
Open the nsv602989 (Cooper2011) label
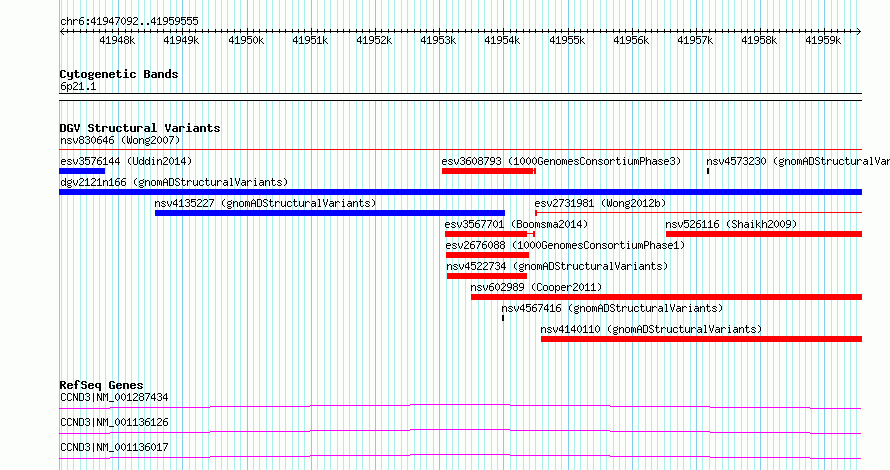536,287
